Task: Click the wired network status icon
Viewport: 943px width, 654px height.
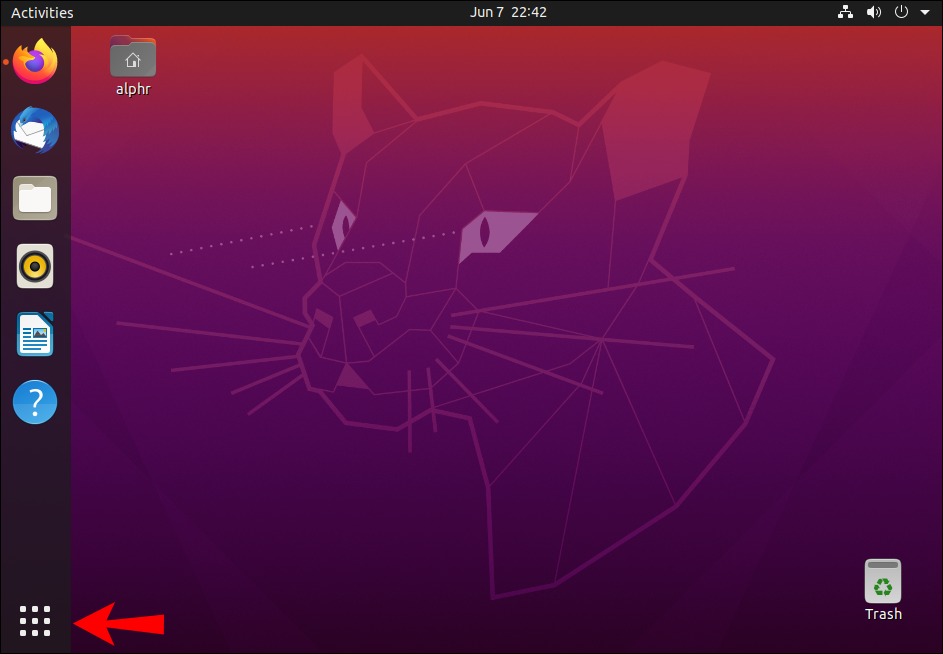Action: coord(846,12)
